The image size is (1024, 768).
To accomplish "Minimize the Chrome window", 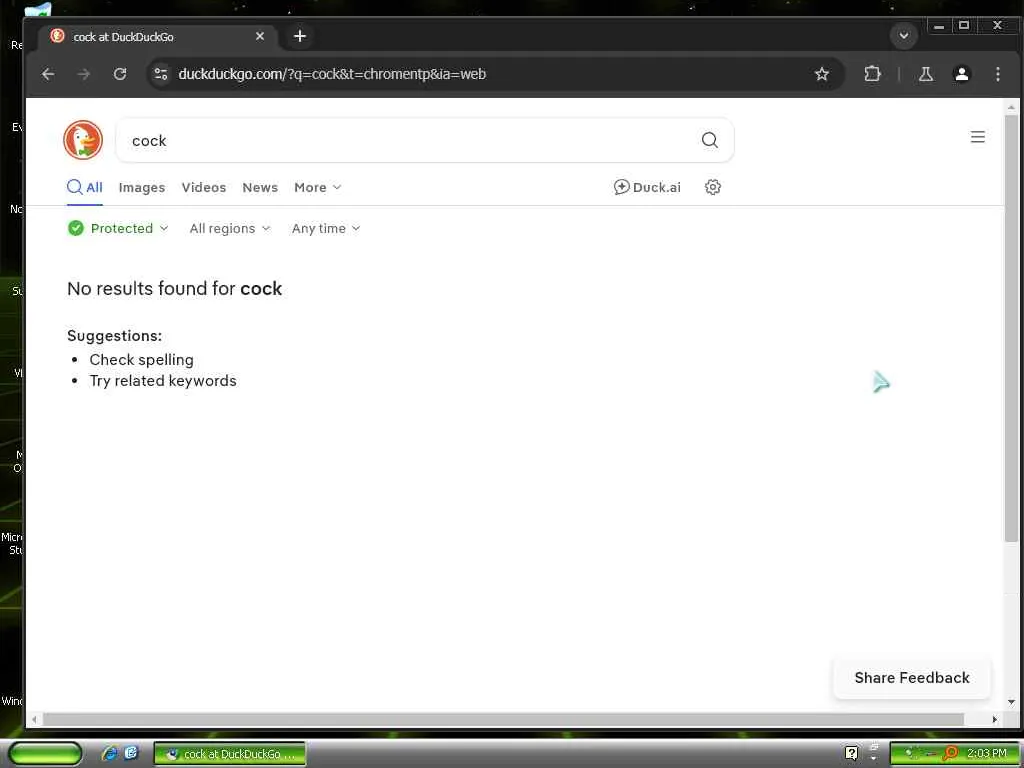I will pyautogui.click(x=939, y=25).
